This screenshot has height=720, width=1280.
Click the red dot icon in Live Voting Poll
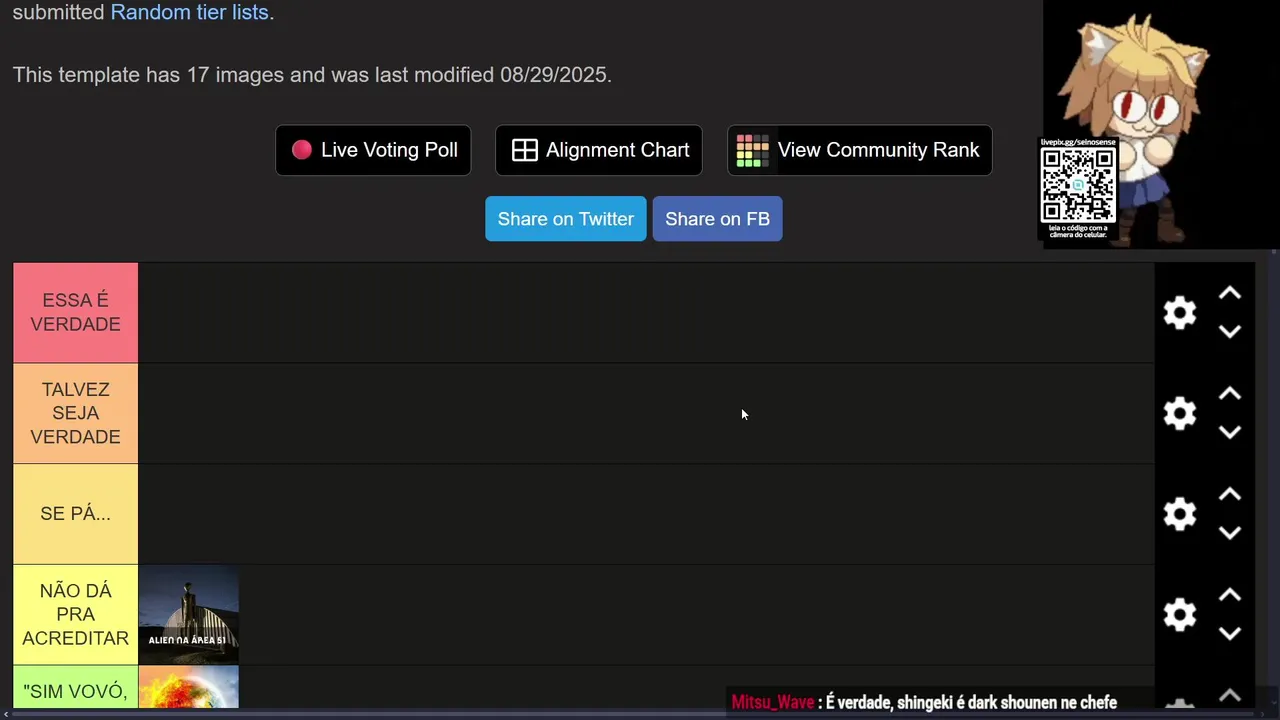[301, 150]
